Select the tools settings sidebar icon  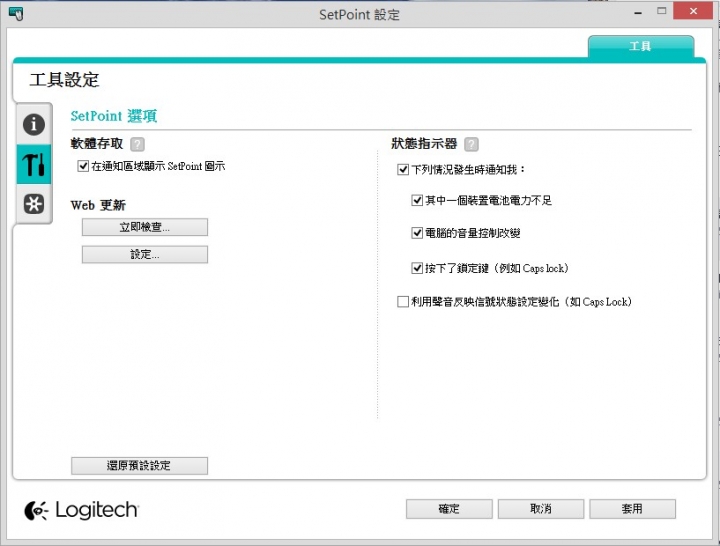(34, 164)
